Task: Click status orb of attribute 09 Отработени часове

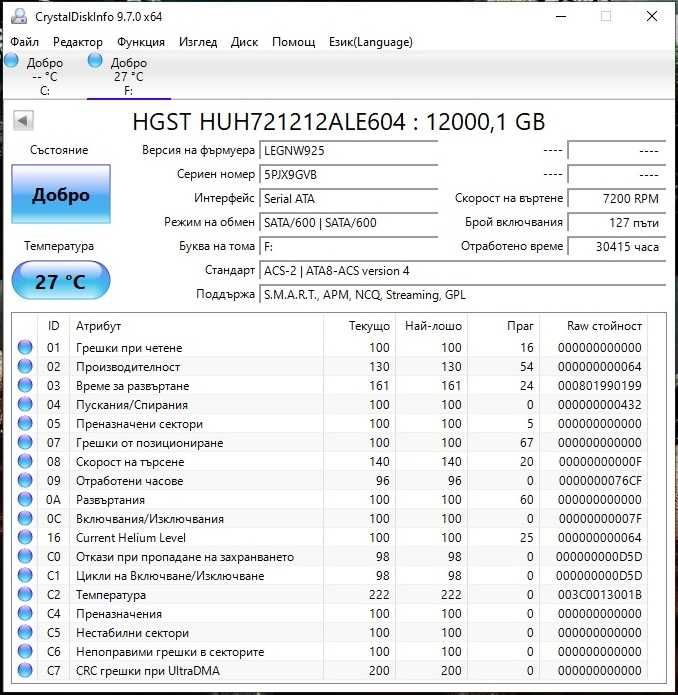Action: 25,480
